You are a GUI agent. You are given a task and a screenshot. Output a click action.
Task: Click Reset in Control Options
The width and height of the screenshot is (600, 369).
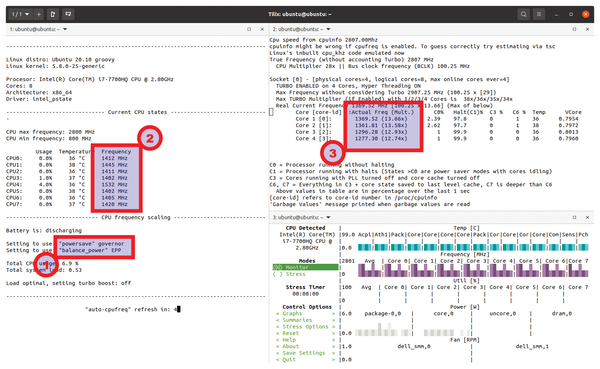[305, 333]
